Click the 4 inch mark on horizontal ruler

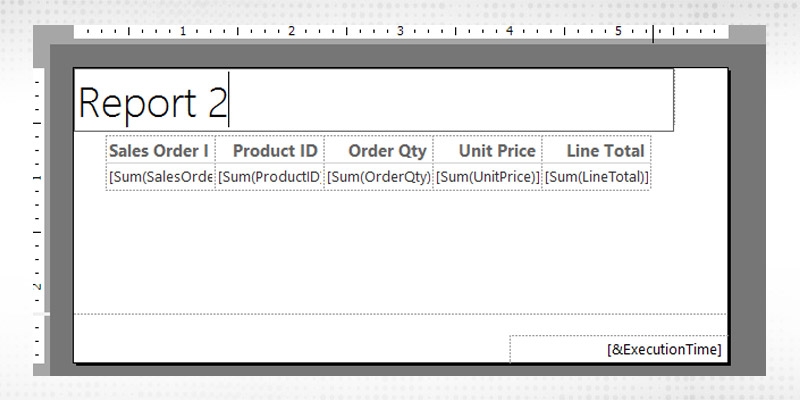click(509, 31)
